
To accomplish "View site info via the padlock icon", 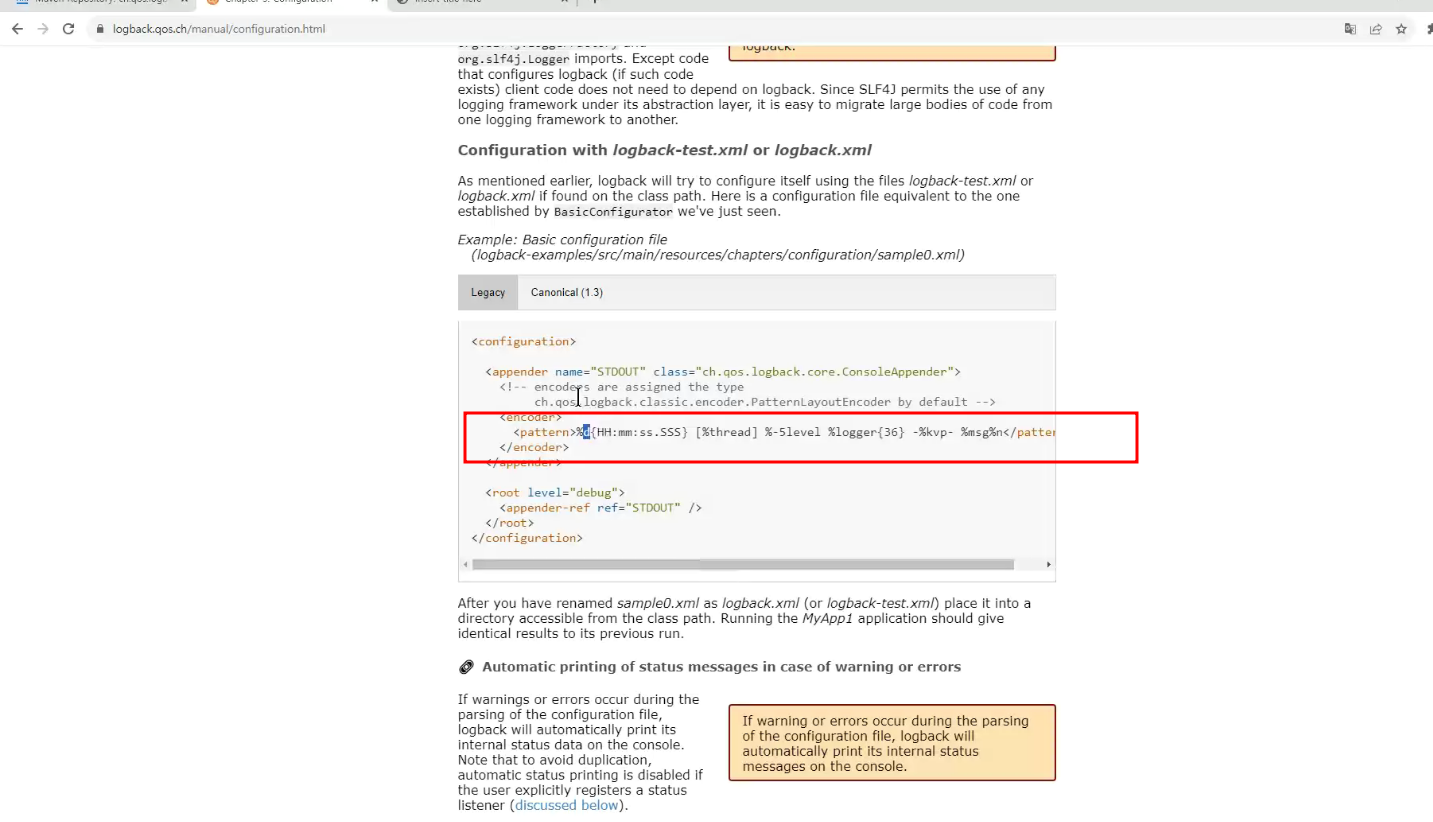I will pyautogui.click(x=99, y=29).
